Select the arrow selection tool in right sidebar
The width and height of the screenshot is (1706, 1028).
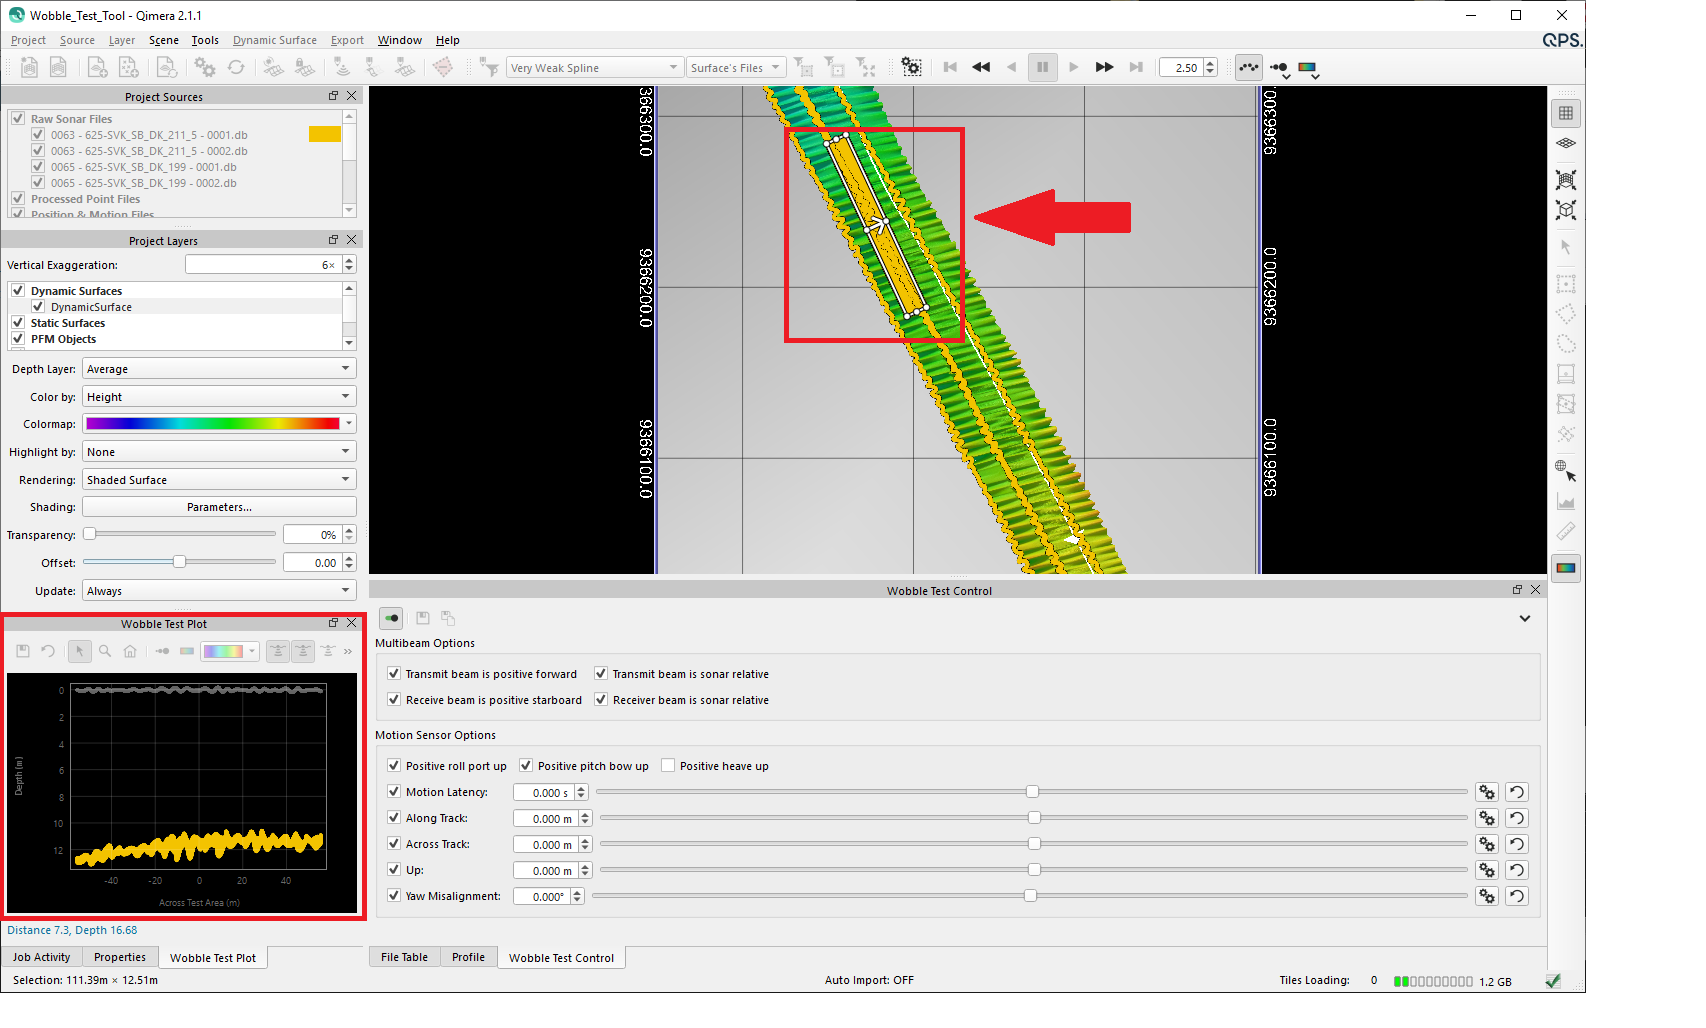tap(1566, 247)
